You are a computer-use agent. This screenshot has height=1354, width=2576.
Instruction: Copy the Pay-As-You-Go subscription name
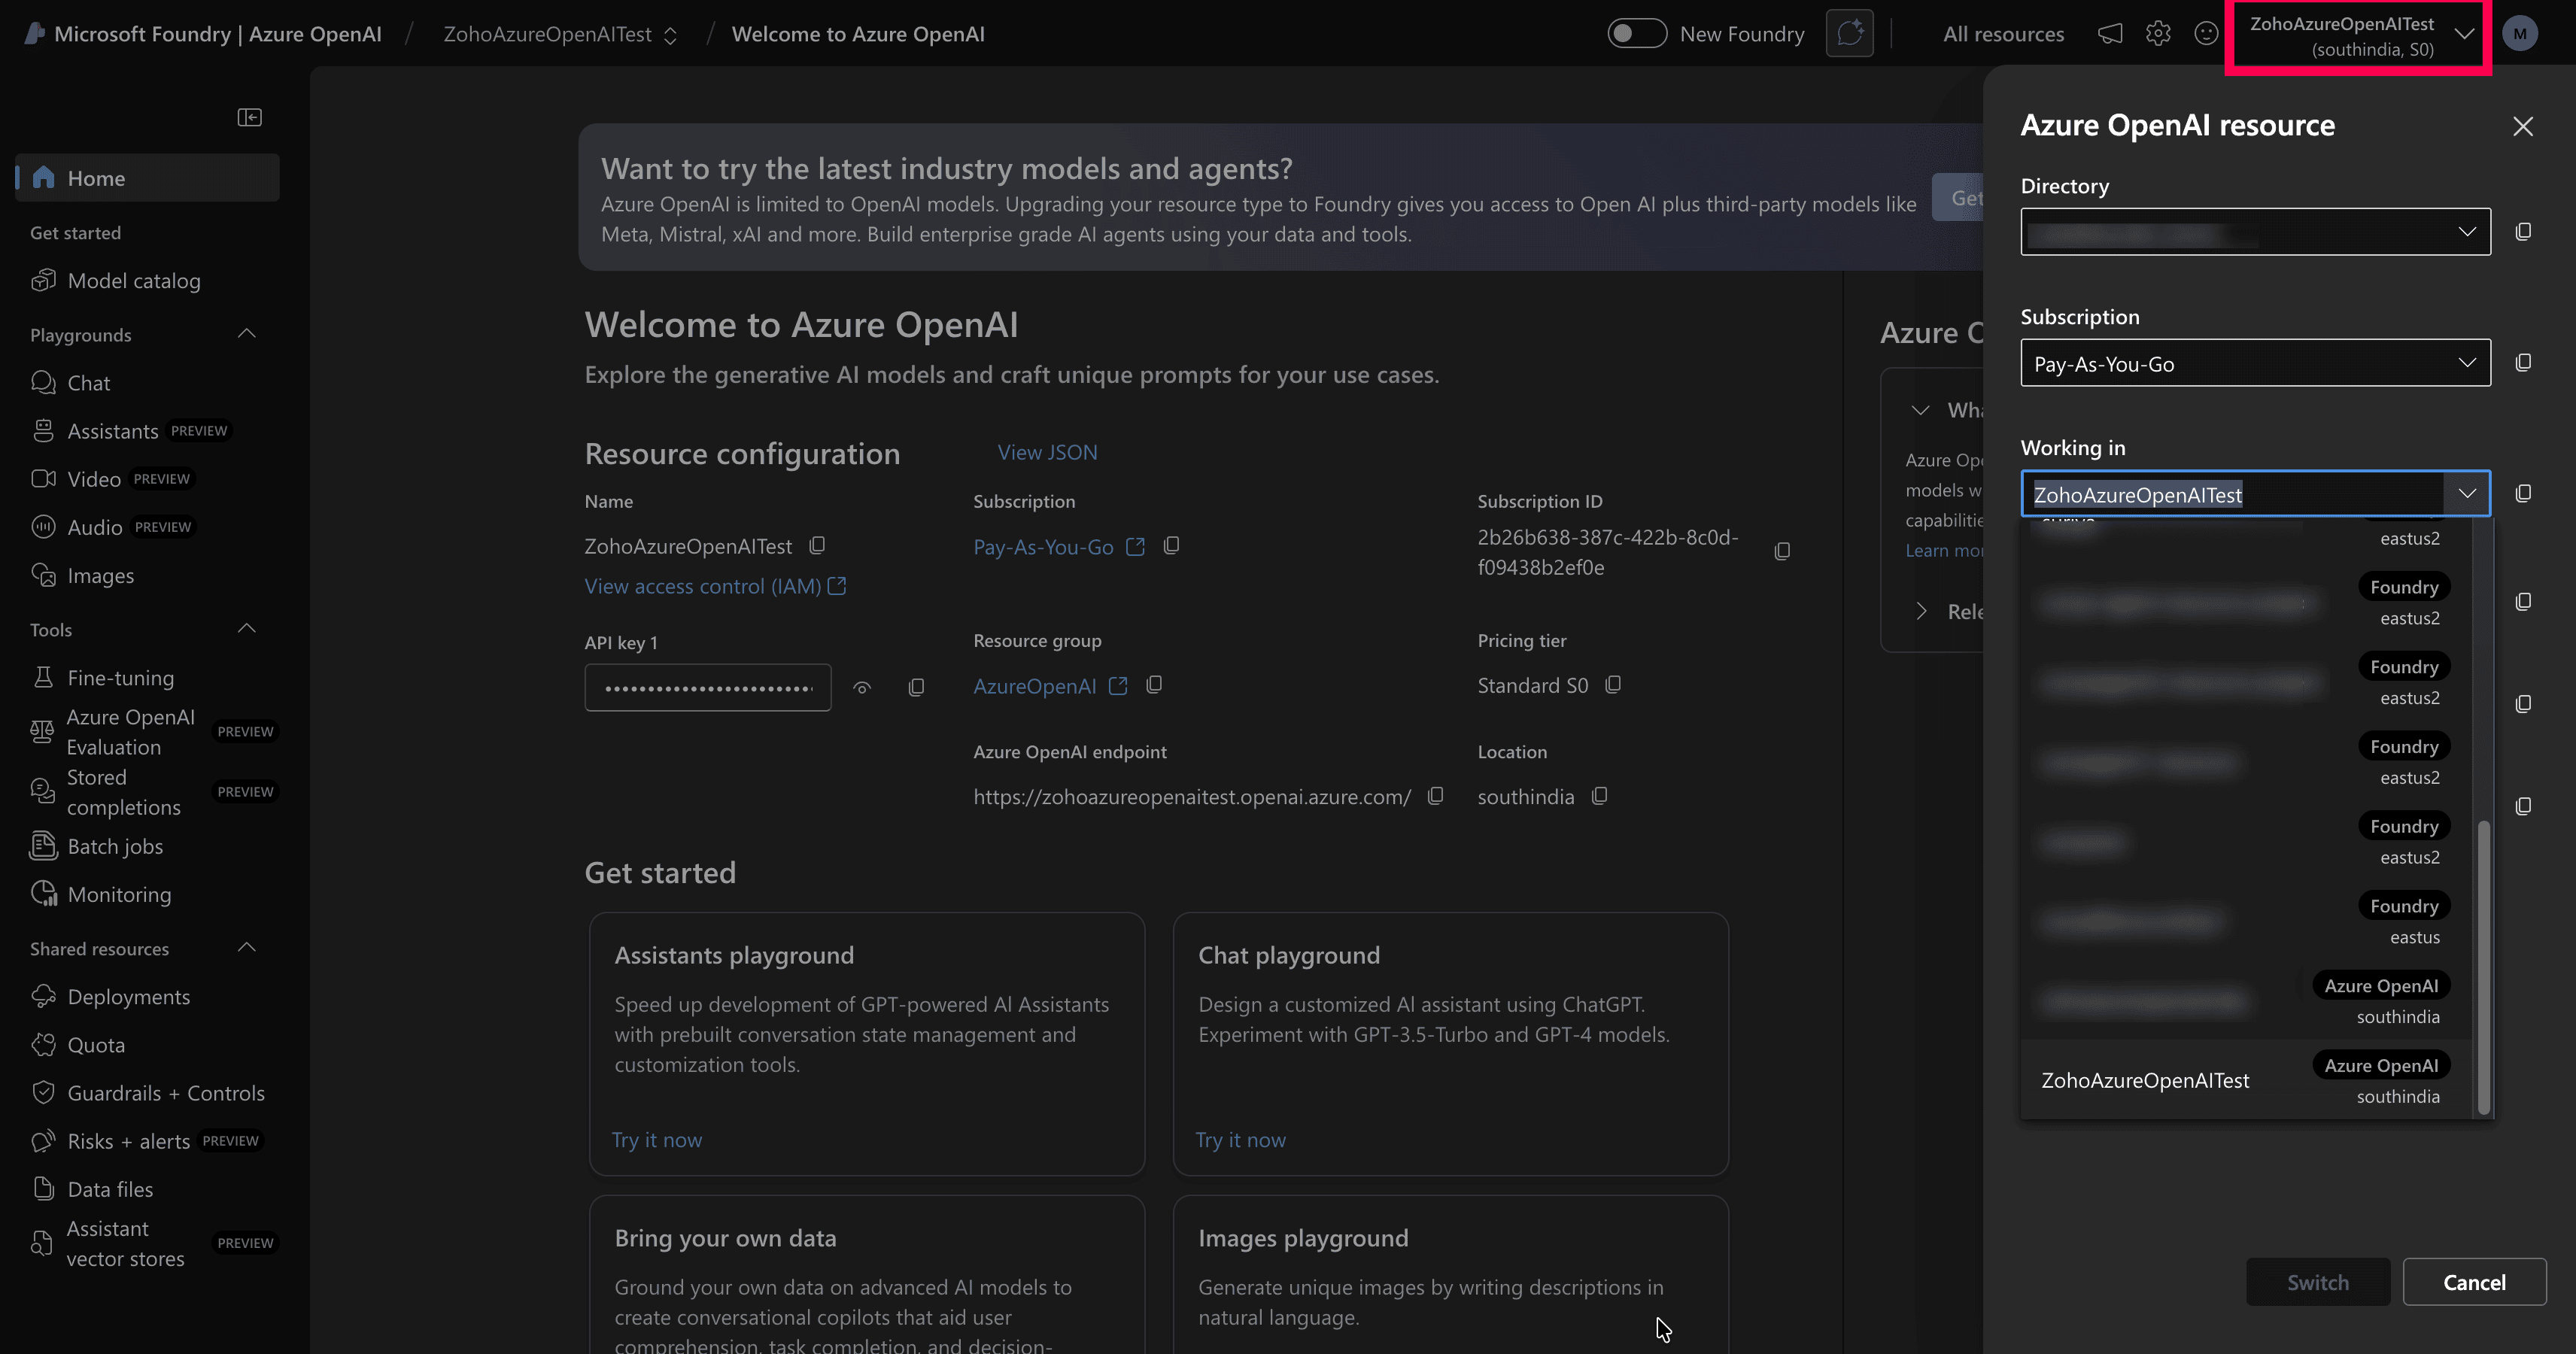click(x=1171, y=546)
